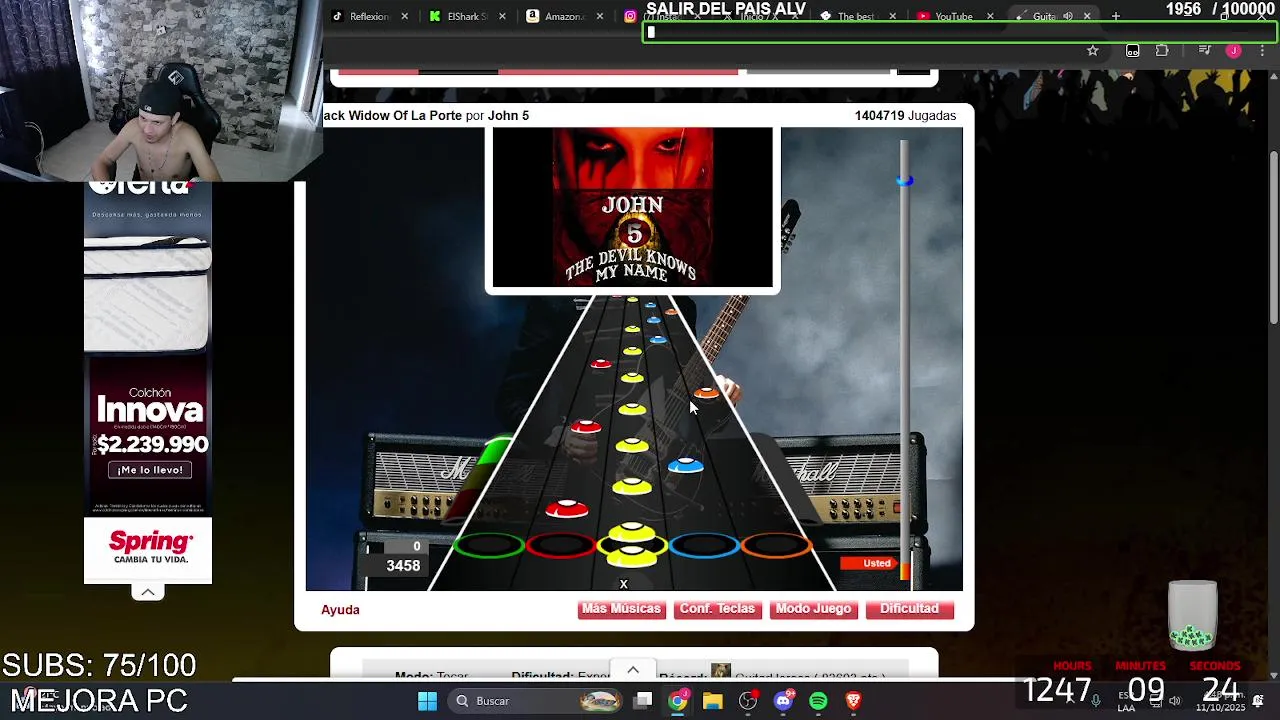Click the 1404719 Jugadas play count

coord(905,116)
